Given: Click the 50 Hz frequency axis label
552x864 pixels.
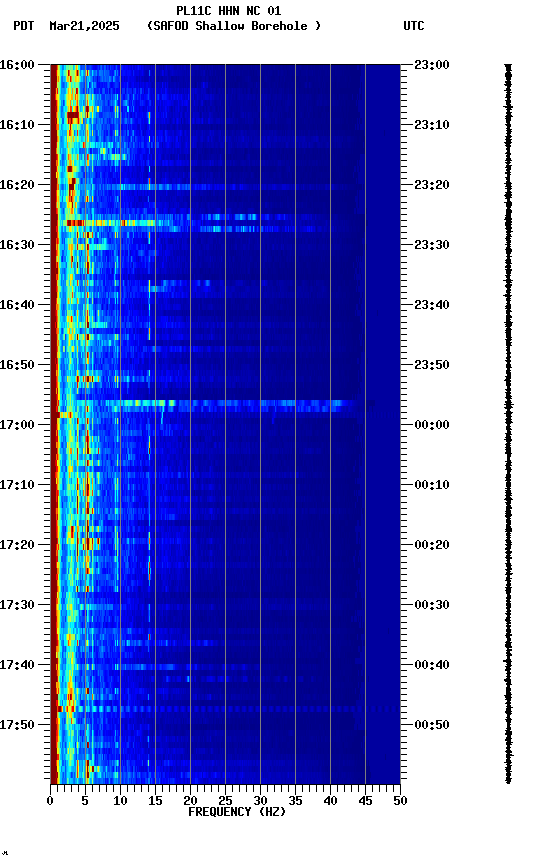Looking at the screenshot, I should (400, 801).
